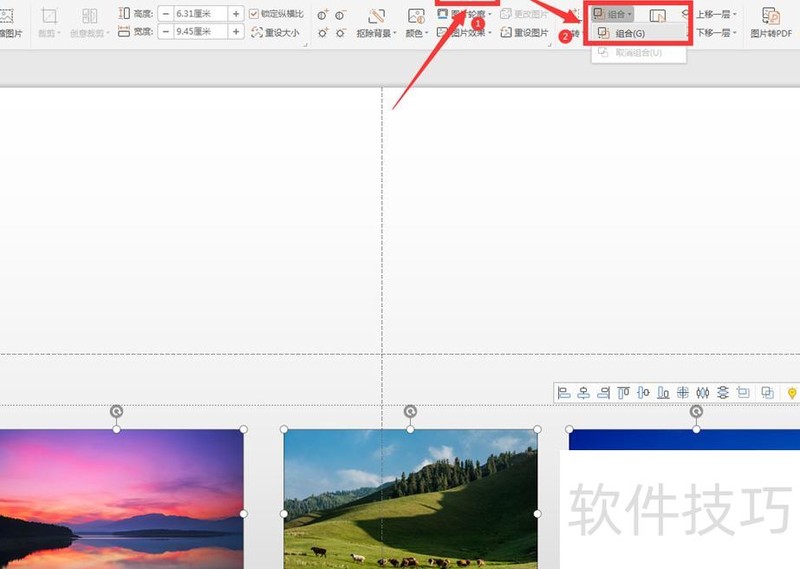Toggle the 锁定纵横比 checkbox
Image resolution: width=800 pixels, height=569 pixels.
[254, 13]
